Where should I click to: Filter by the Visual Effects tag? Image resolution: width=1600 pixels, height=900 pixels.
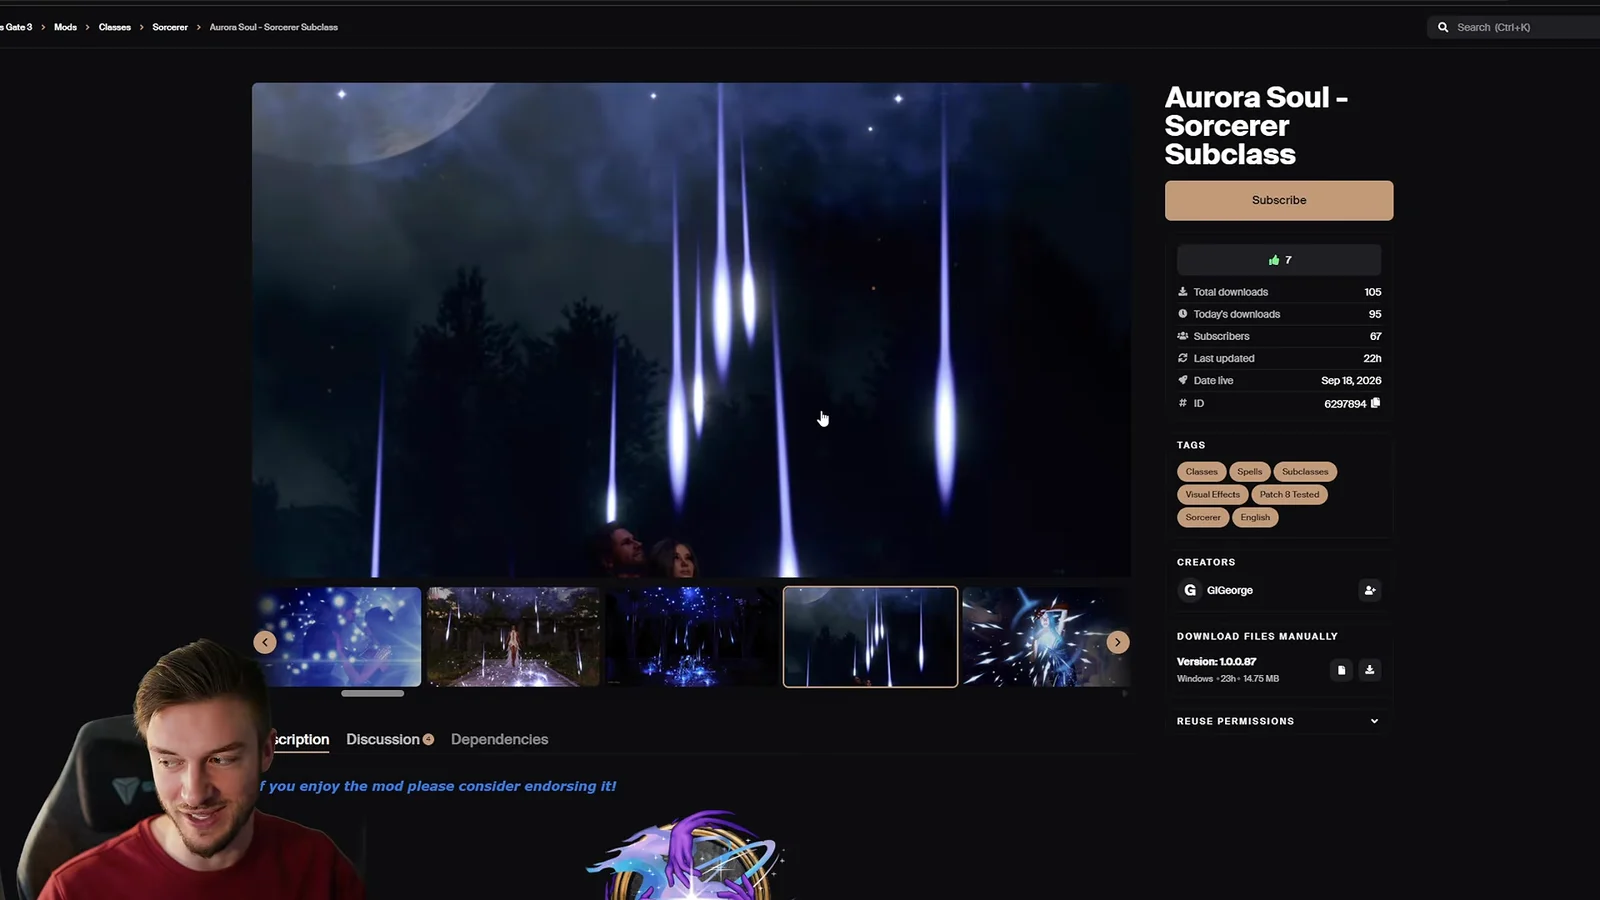coord(1213,494)
